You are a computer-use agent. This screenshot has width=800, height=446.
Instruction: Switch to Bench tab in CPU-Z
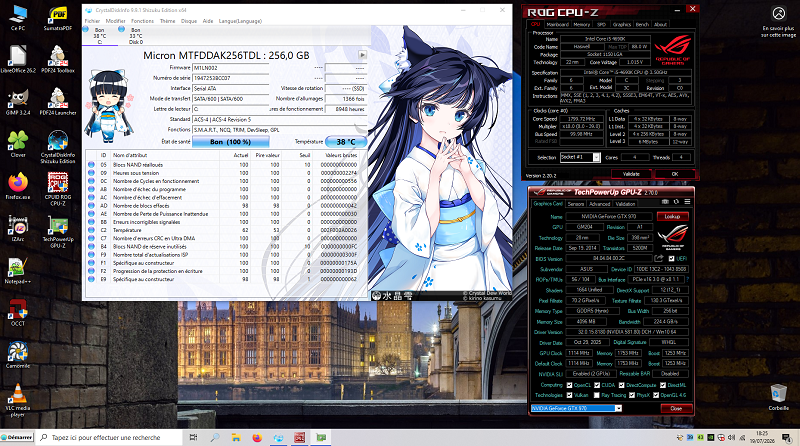coord(642,24)
